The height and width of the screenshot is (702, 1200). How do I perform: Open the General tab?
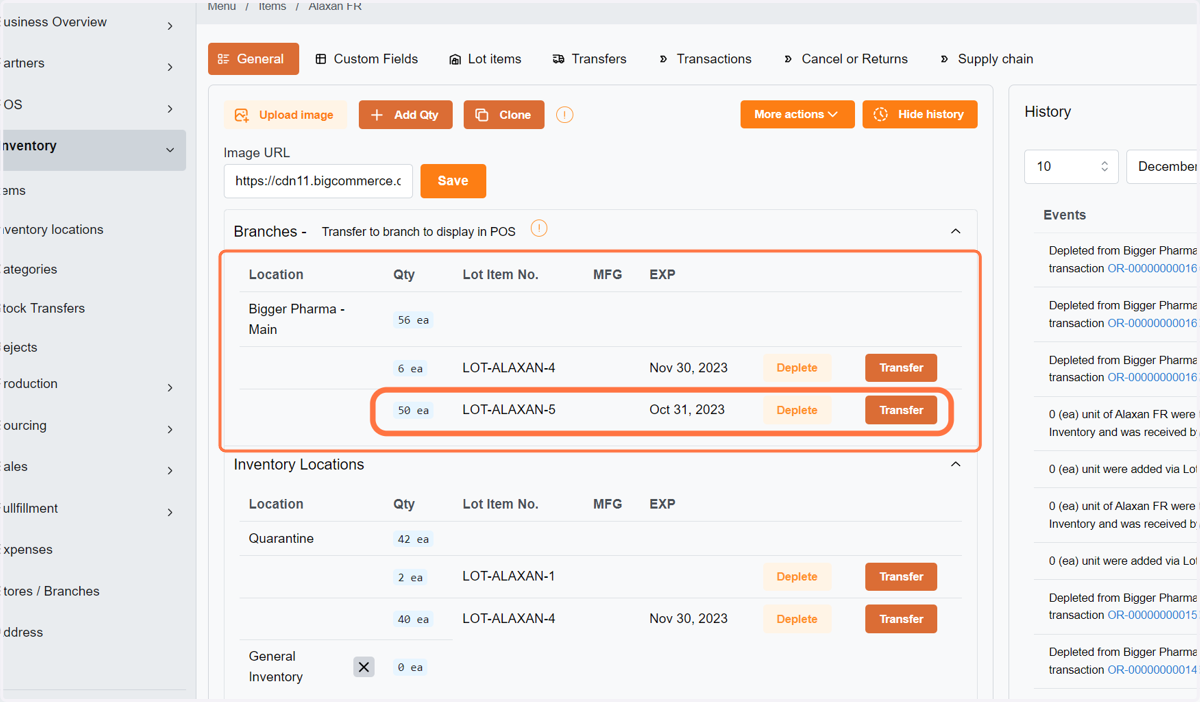click(253, 59)
